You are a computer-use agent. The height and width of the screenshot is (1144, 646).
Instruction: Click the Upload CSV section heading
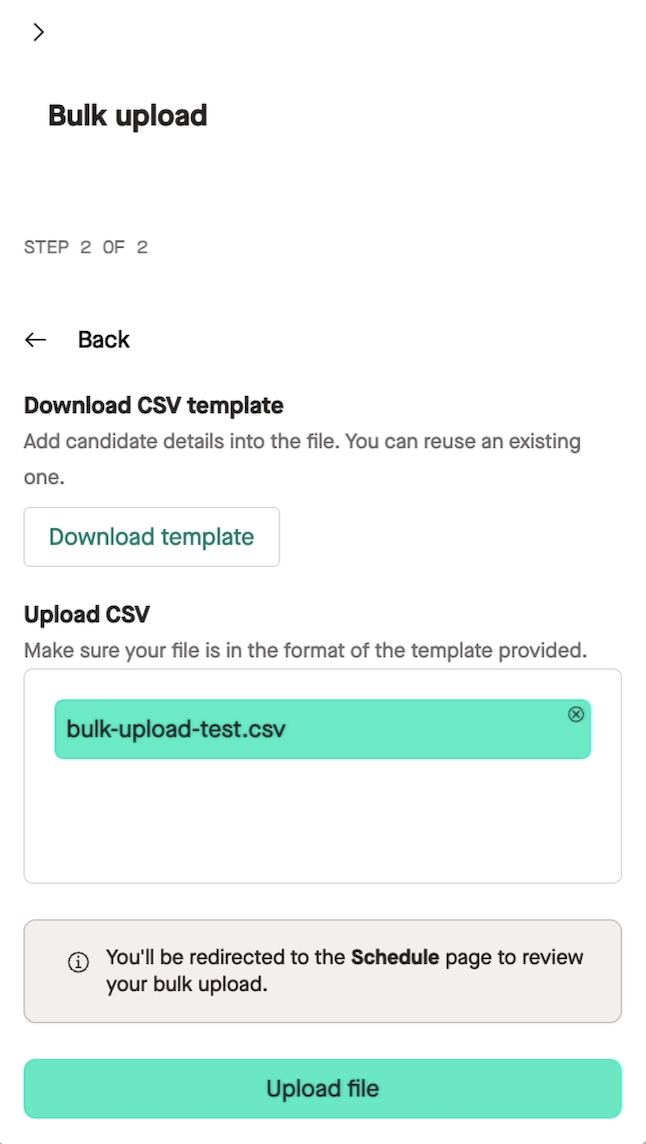[87, 614]
